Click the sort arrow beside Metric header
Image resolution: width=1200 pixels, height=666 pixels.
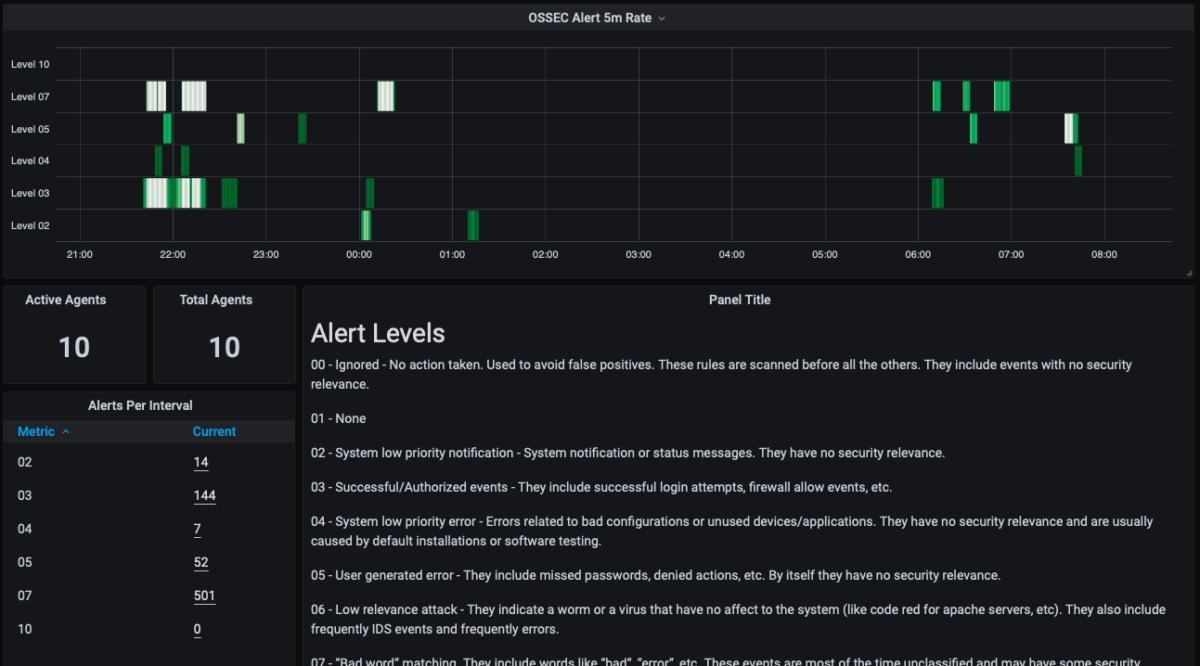[x=66, y=432]
